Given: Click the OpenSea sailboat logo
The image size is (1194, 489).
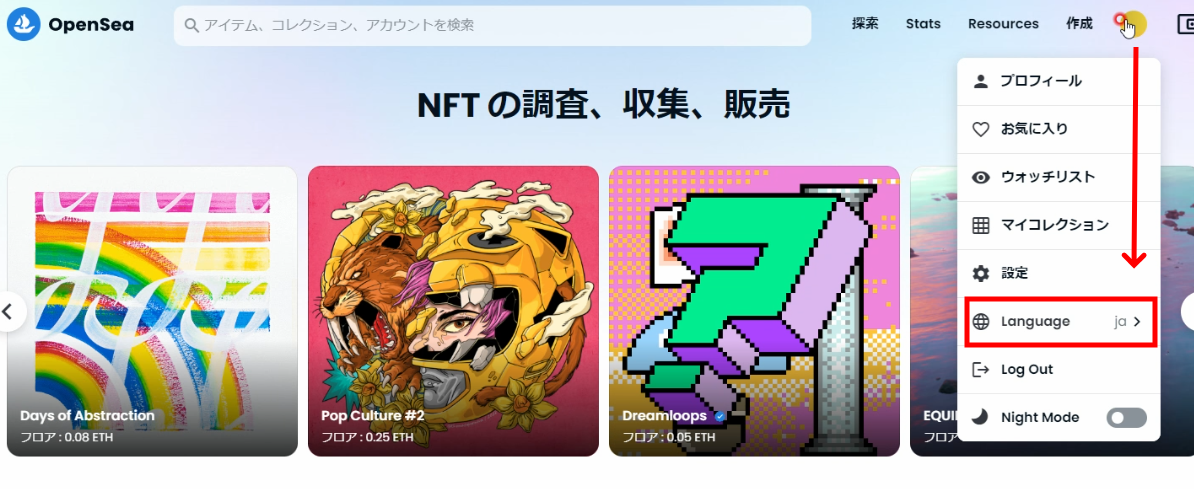Looking at the screenshot, I should (23, 24).
